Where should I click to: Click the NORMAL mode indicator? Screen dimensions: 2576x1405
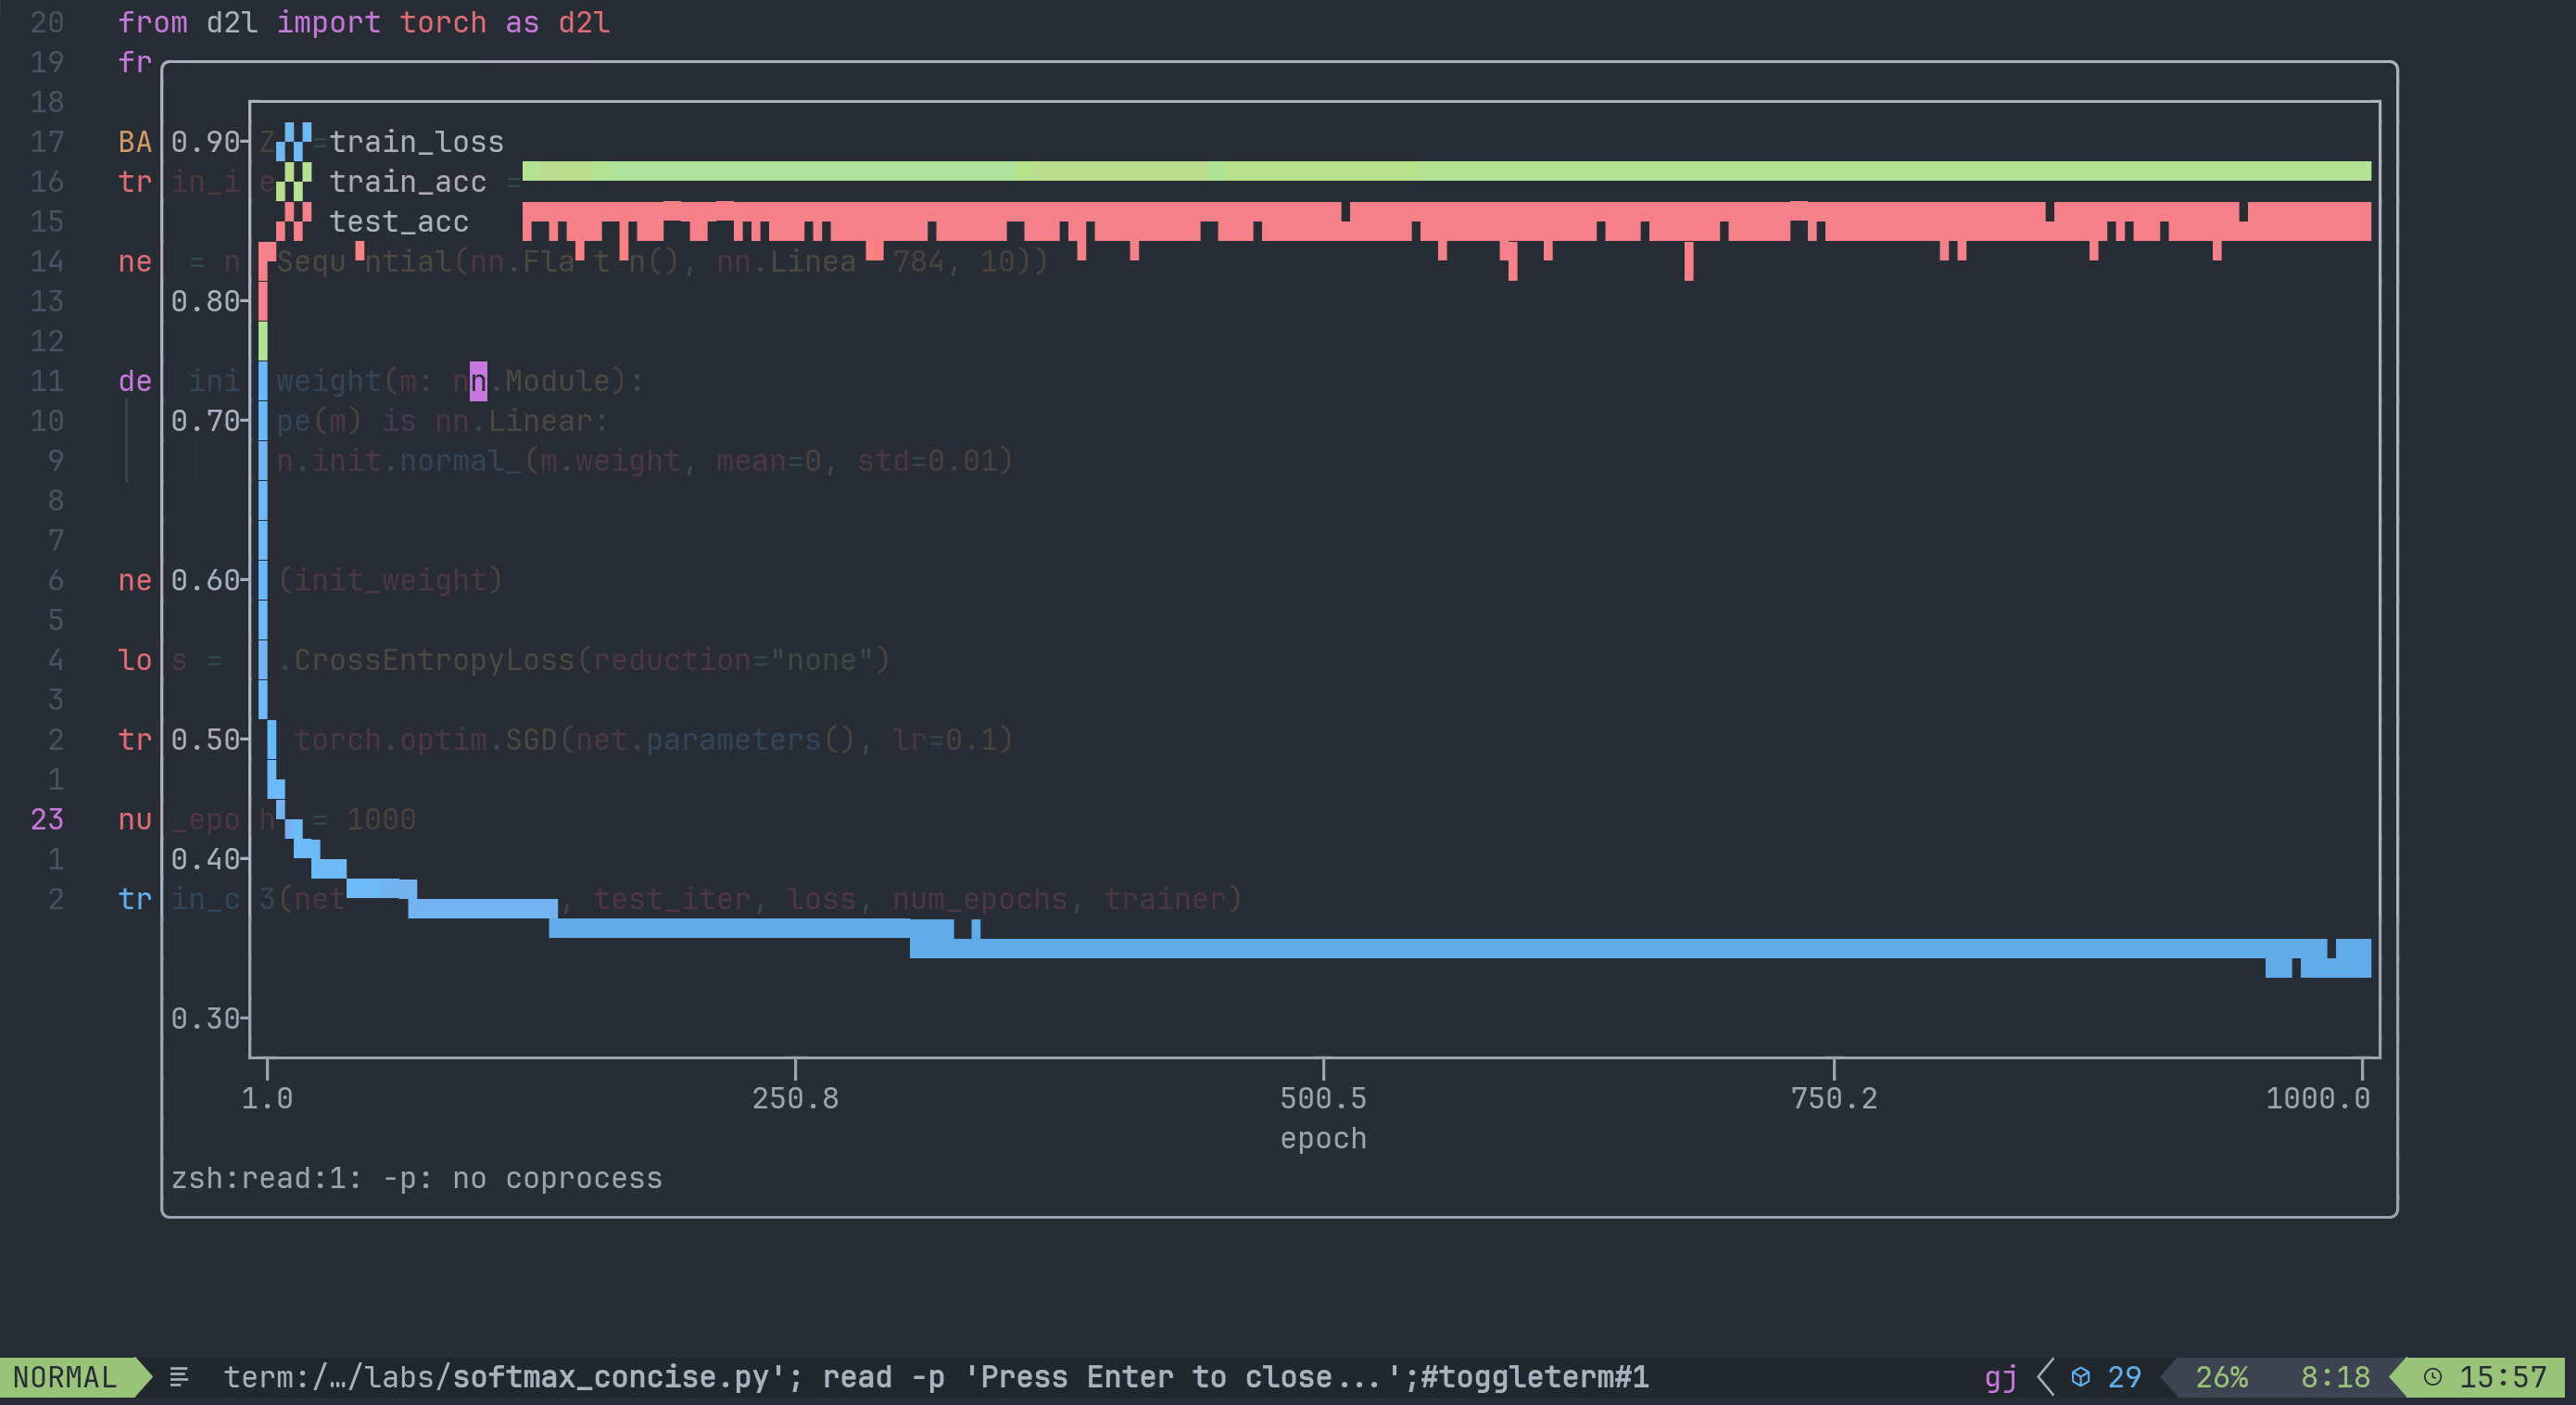point(65,1377)
